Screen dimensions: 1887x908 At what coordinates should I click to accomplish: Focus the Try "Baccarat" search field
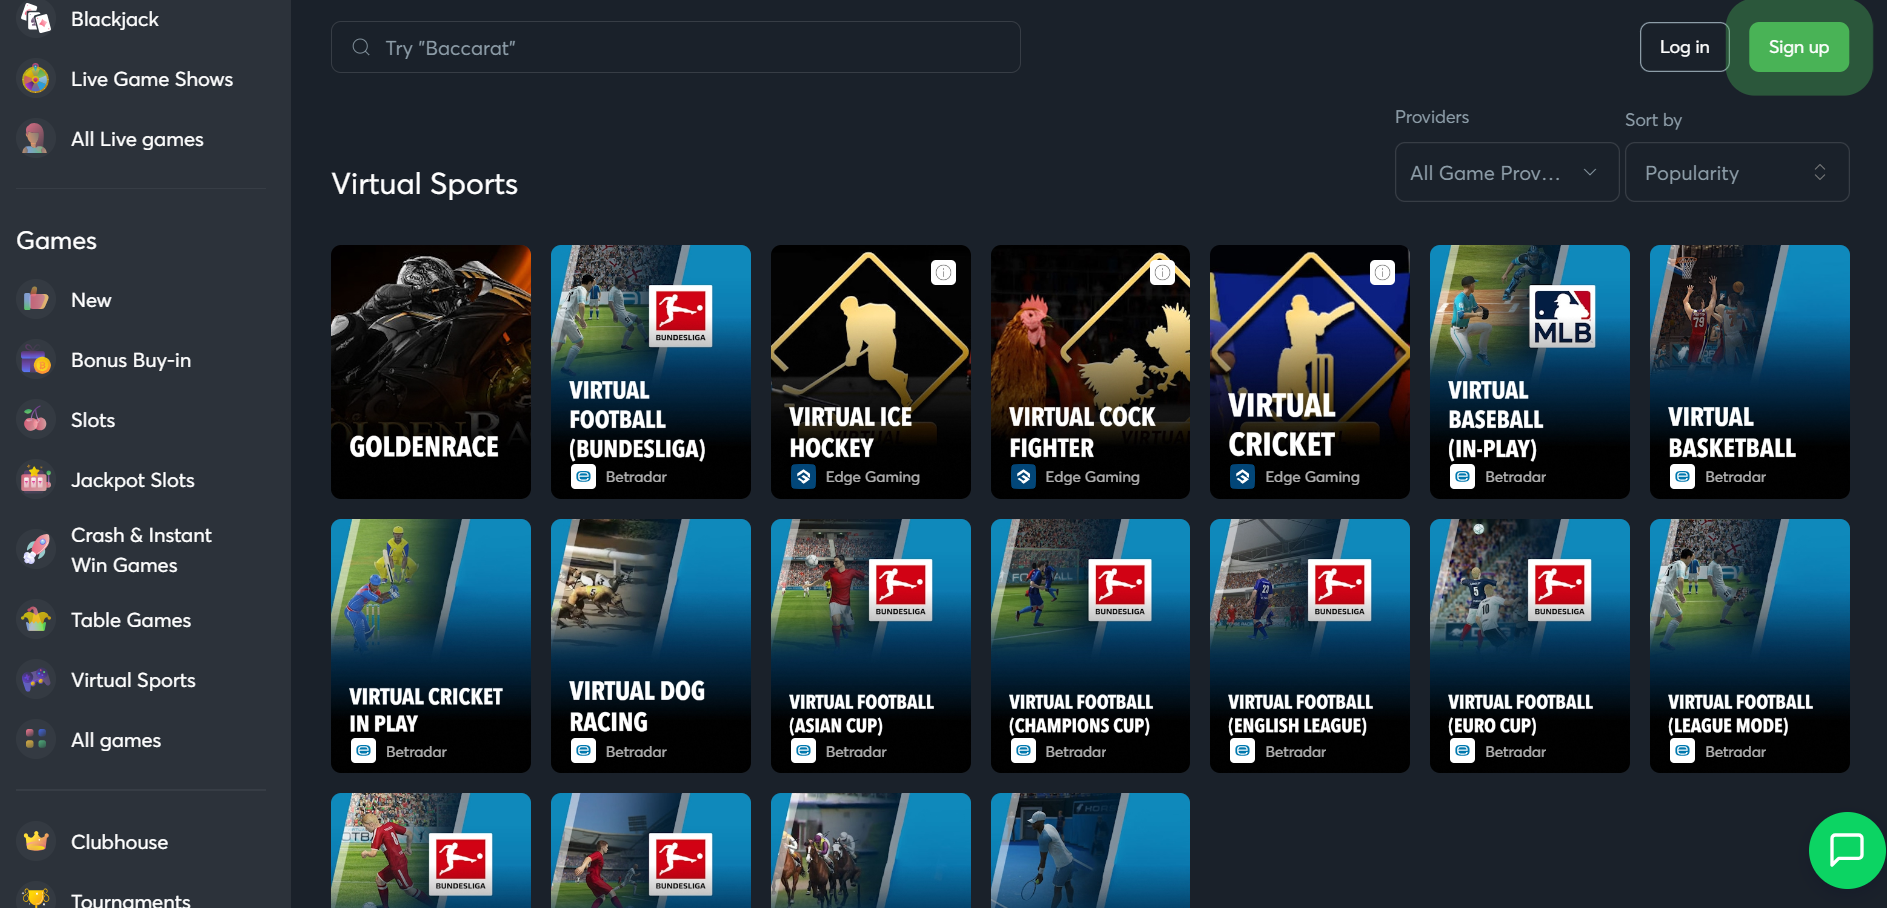(x=676, y=47)
